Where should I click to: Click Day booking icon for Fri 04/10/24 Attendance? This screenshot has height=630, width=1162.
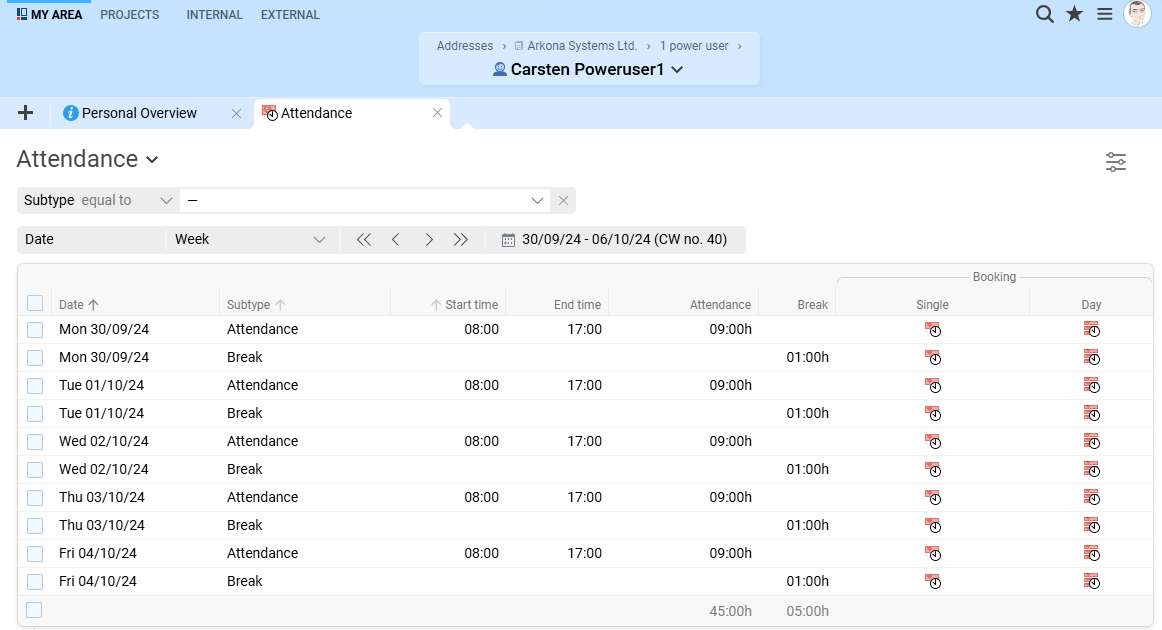tap(1092, 554)
